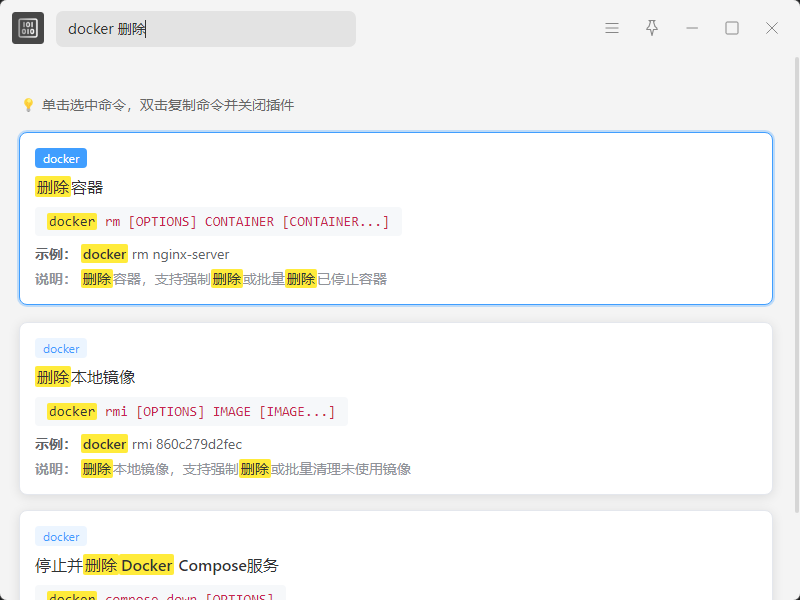Click the docker rmi command code block
This screenshot has height=600, width=800.
(x=191, y=412)
